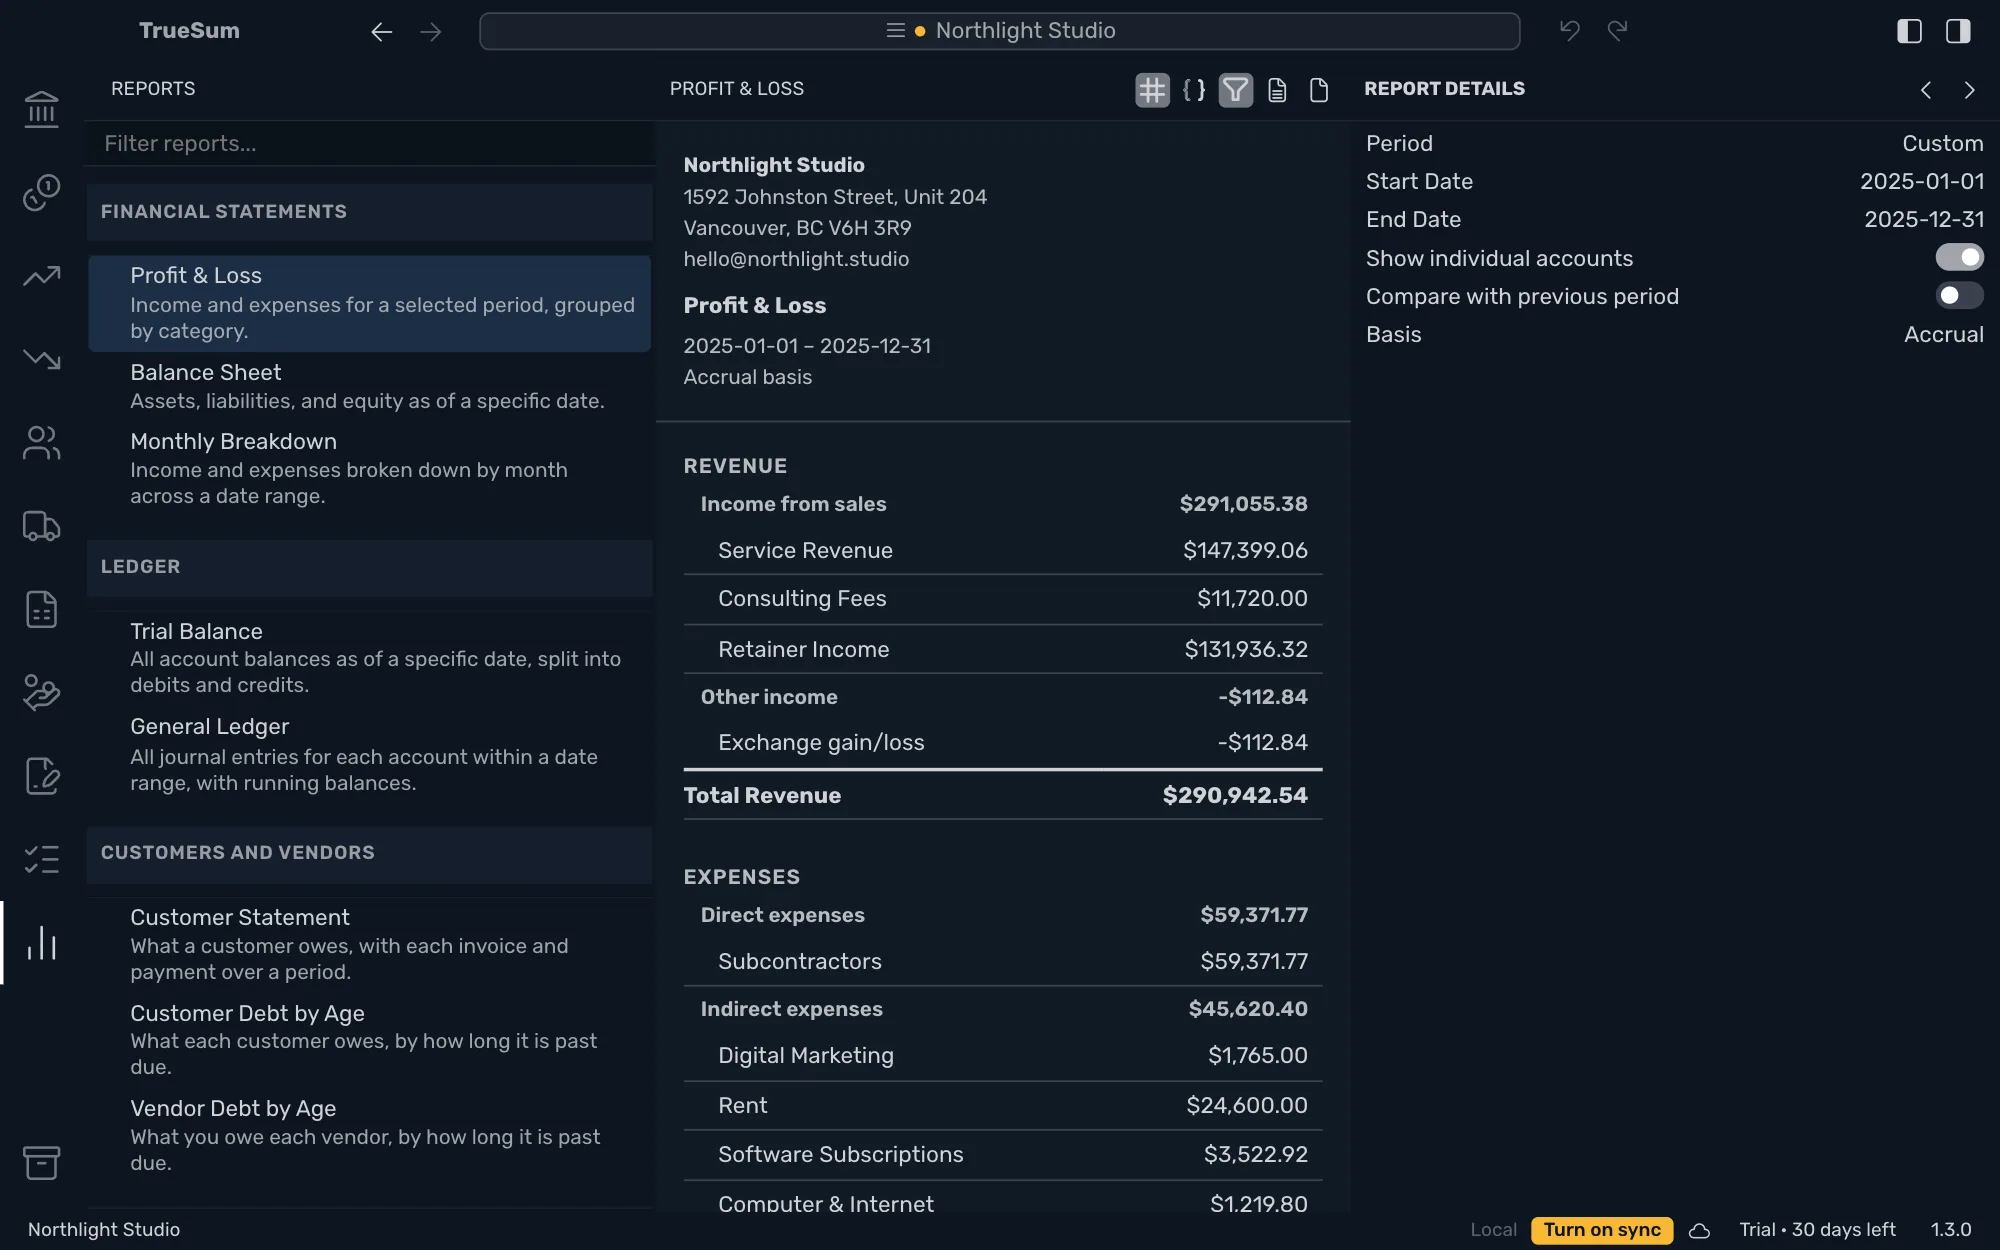Image resolution: width=2000 pixels, height=1250 pixels.
Task: Click the Report Details previous chevron
Action: coord(1926,90)
